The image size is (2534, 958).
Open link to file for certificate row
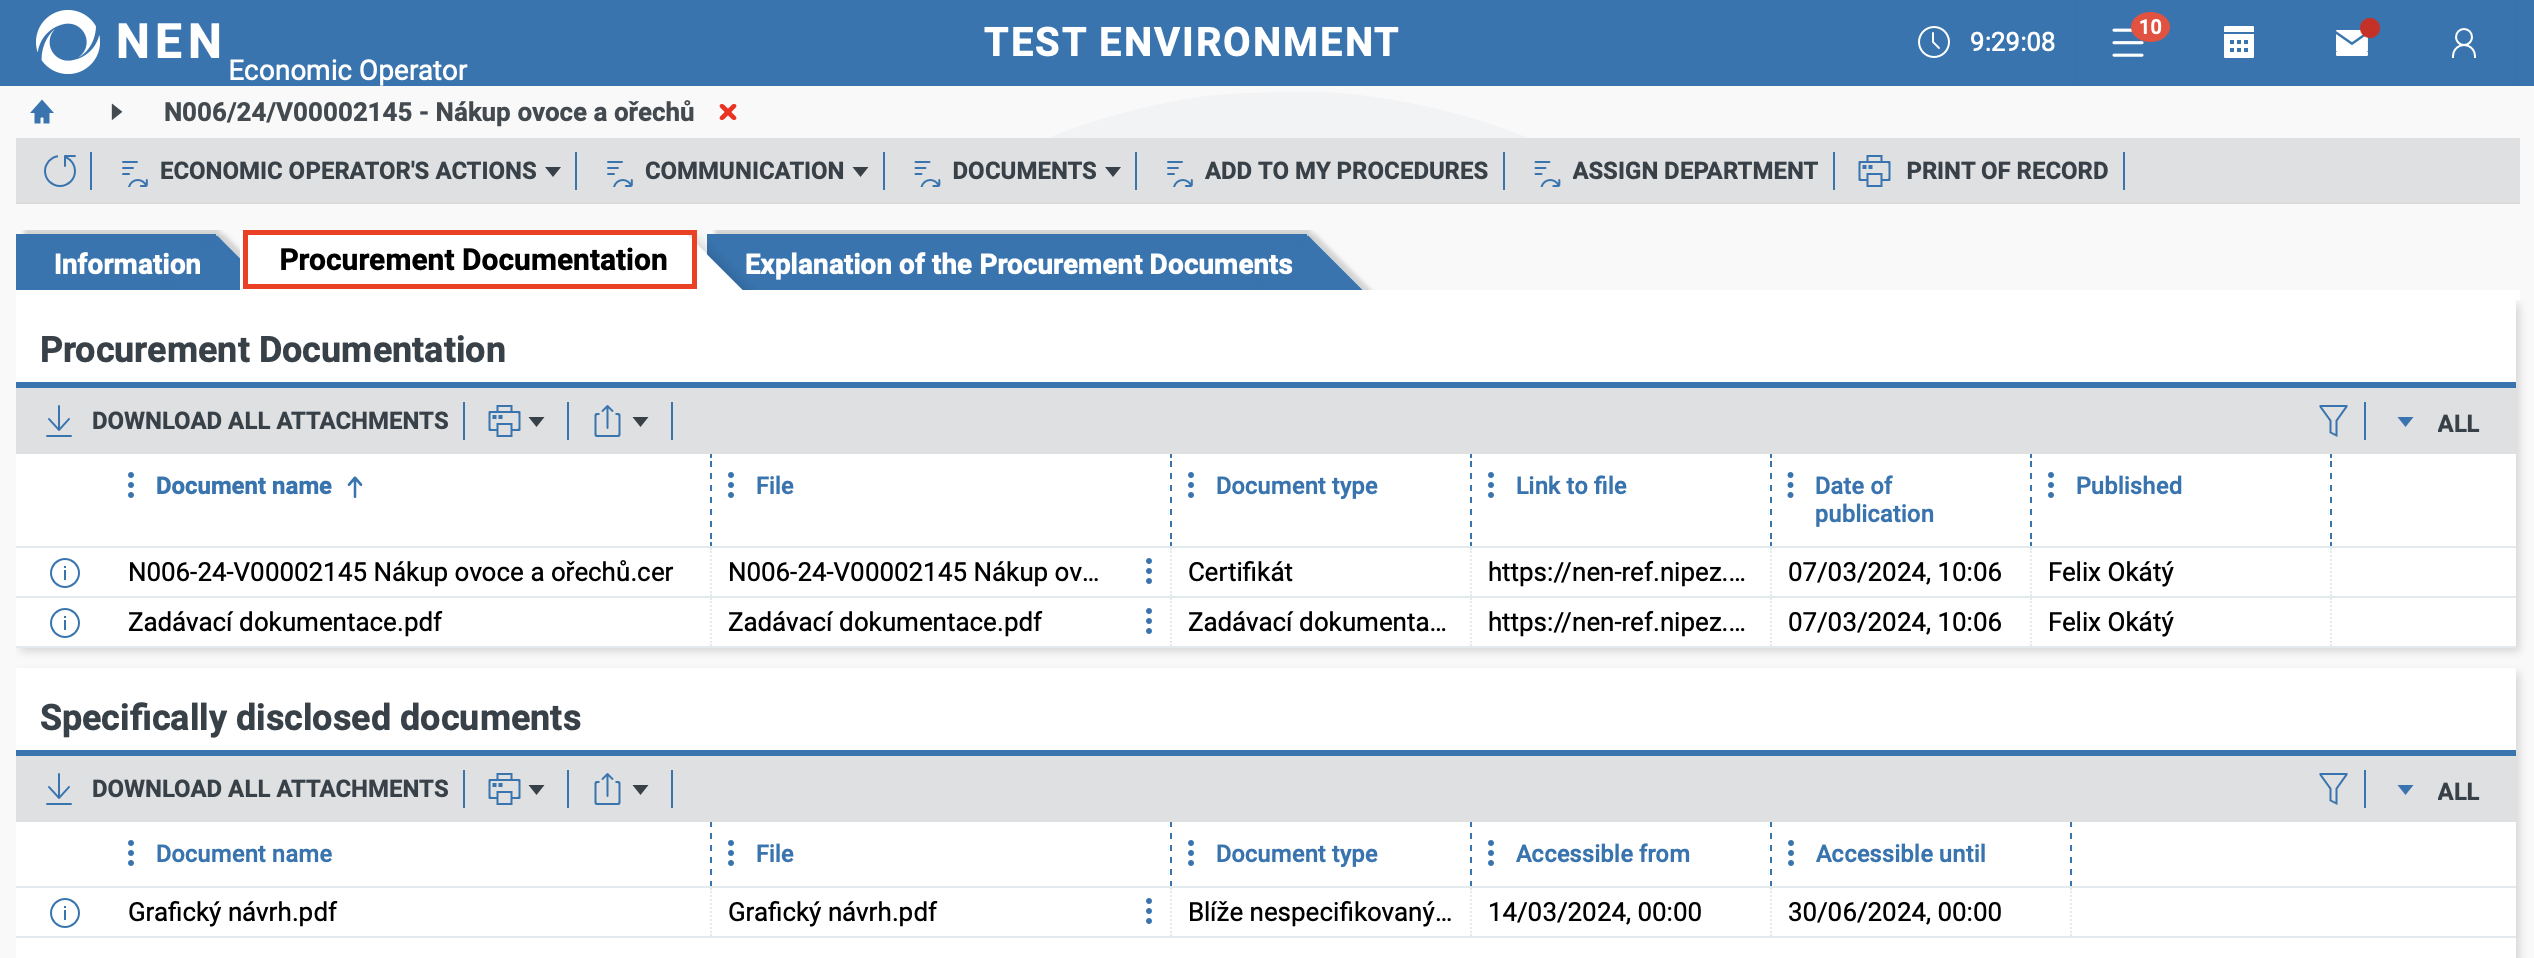tap(1616, 572)
